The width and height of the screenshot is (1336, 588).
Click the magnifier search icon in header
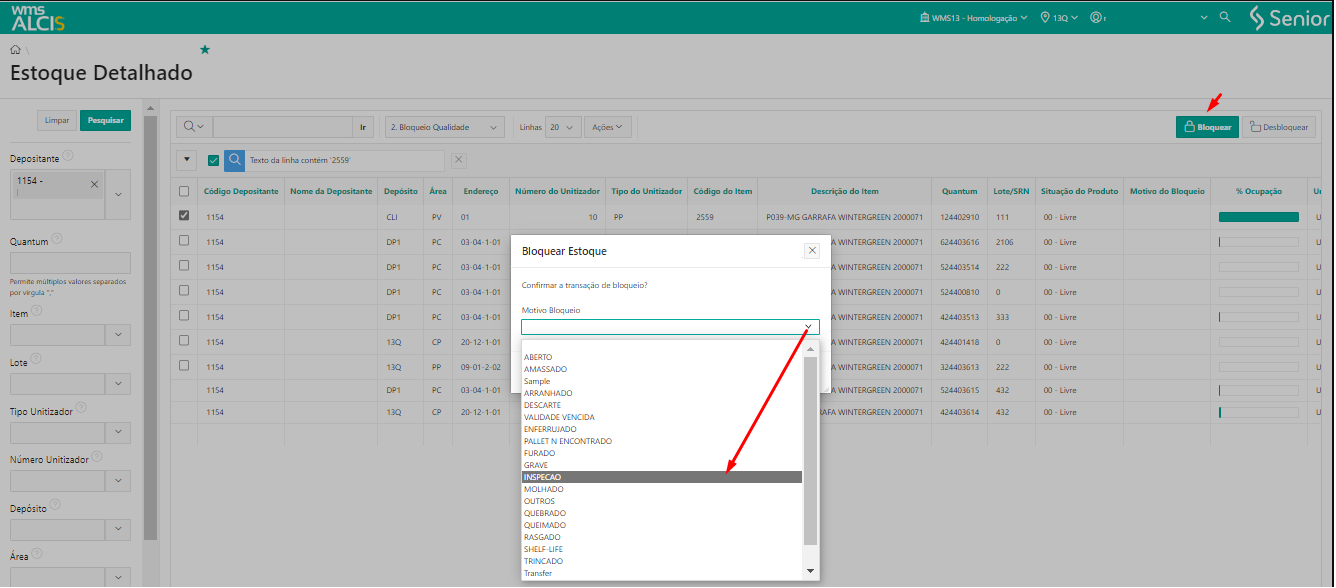(1225, 18)
